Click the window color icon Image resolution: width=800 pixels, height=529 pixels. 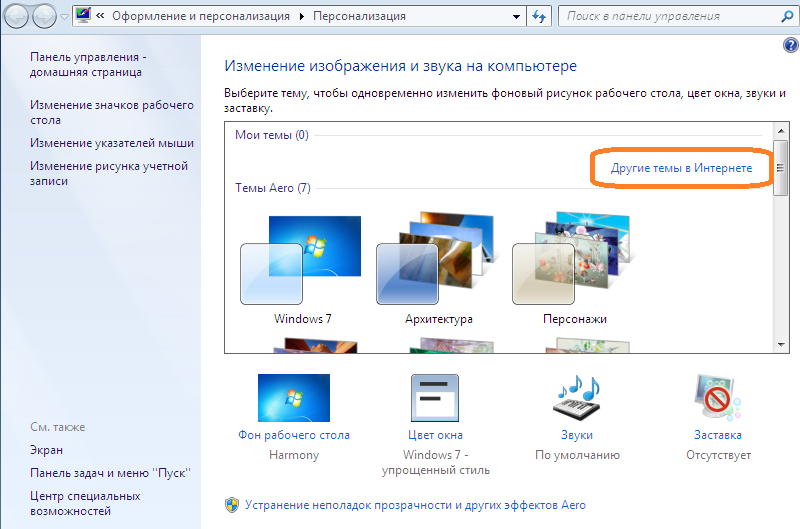click(435, 398)
